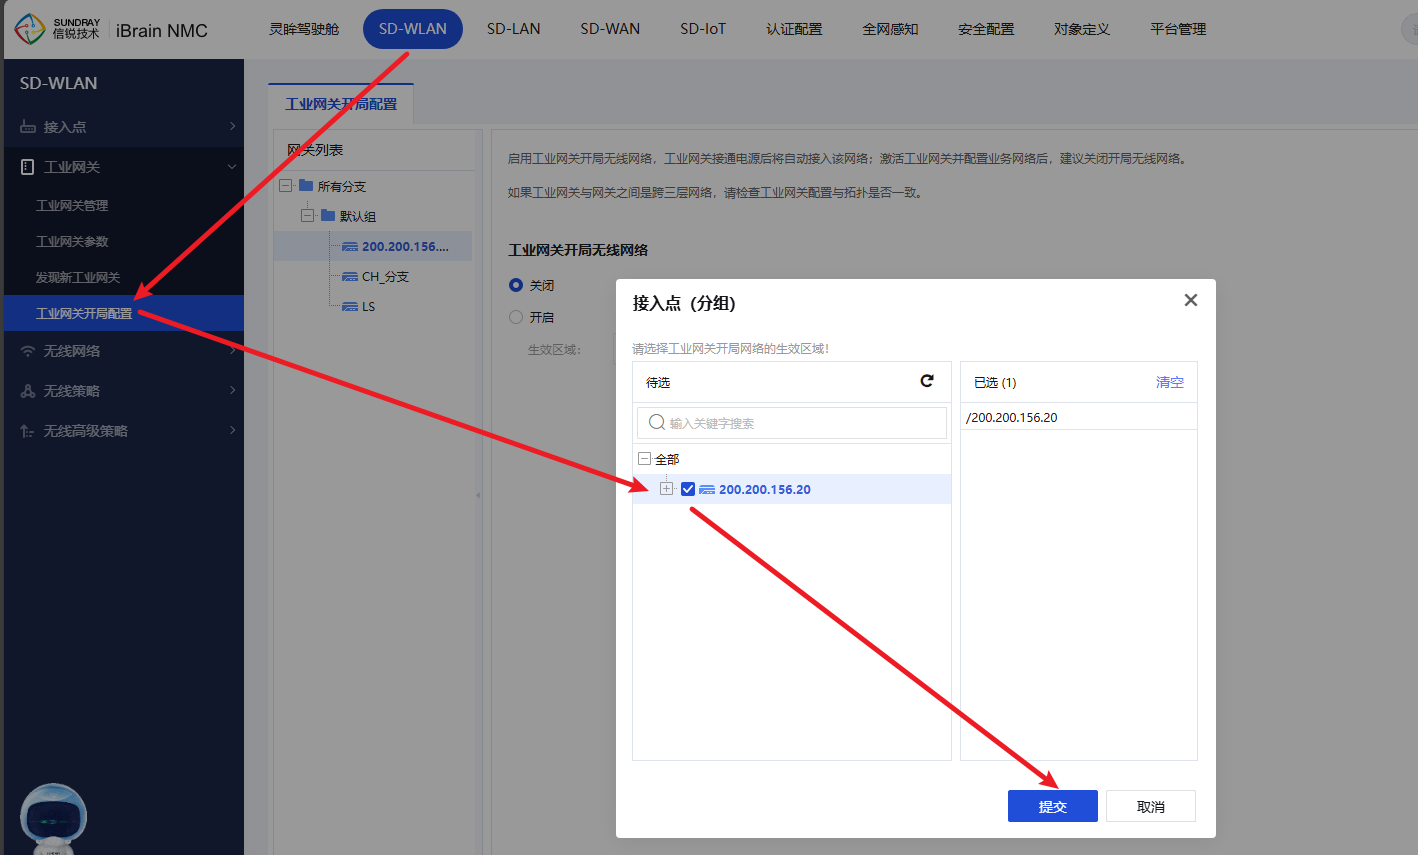Click the CH_分支 gateway device icon
The height and width of the screenshot is (855, 1418).
click(x=350, y=277)
